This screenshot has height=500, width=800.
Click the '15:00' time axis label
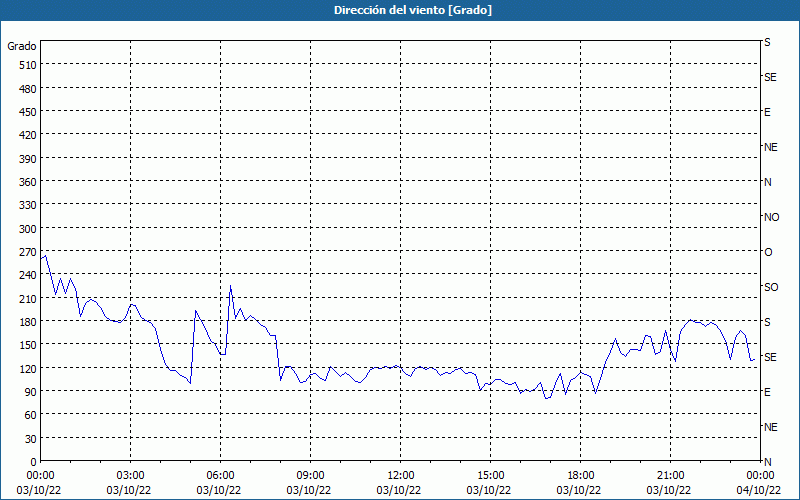(490, 476)
